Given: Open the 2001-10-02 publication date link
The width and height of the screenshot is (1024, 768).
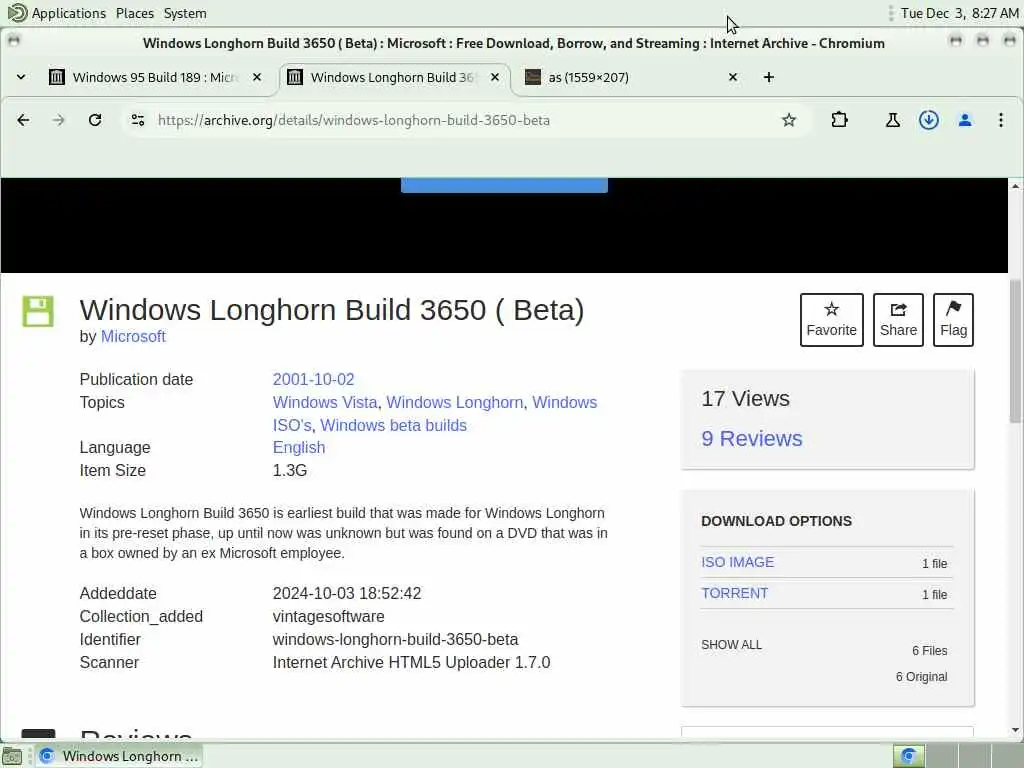Looking at the screenshot, I should [x=313, y=379].
